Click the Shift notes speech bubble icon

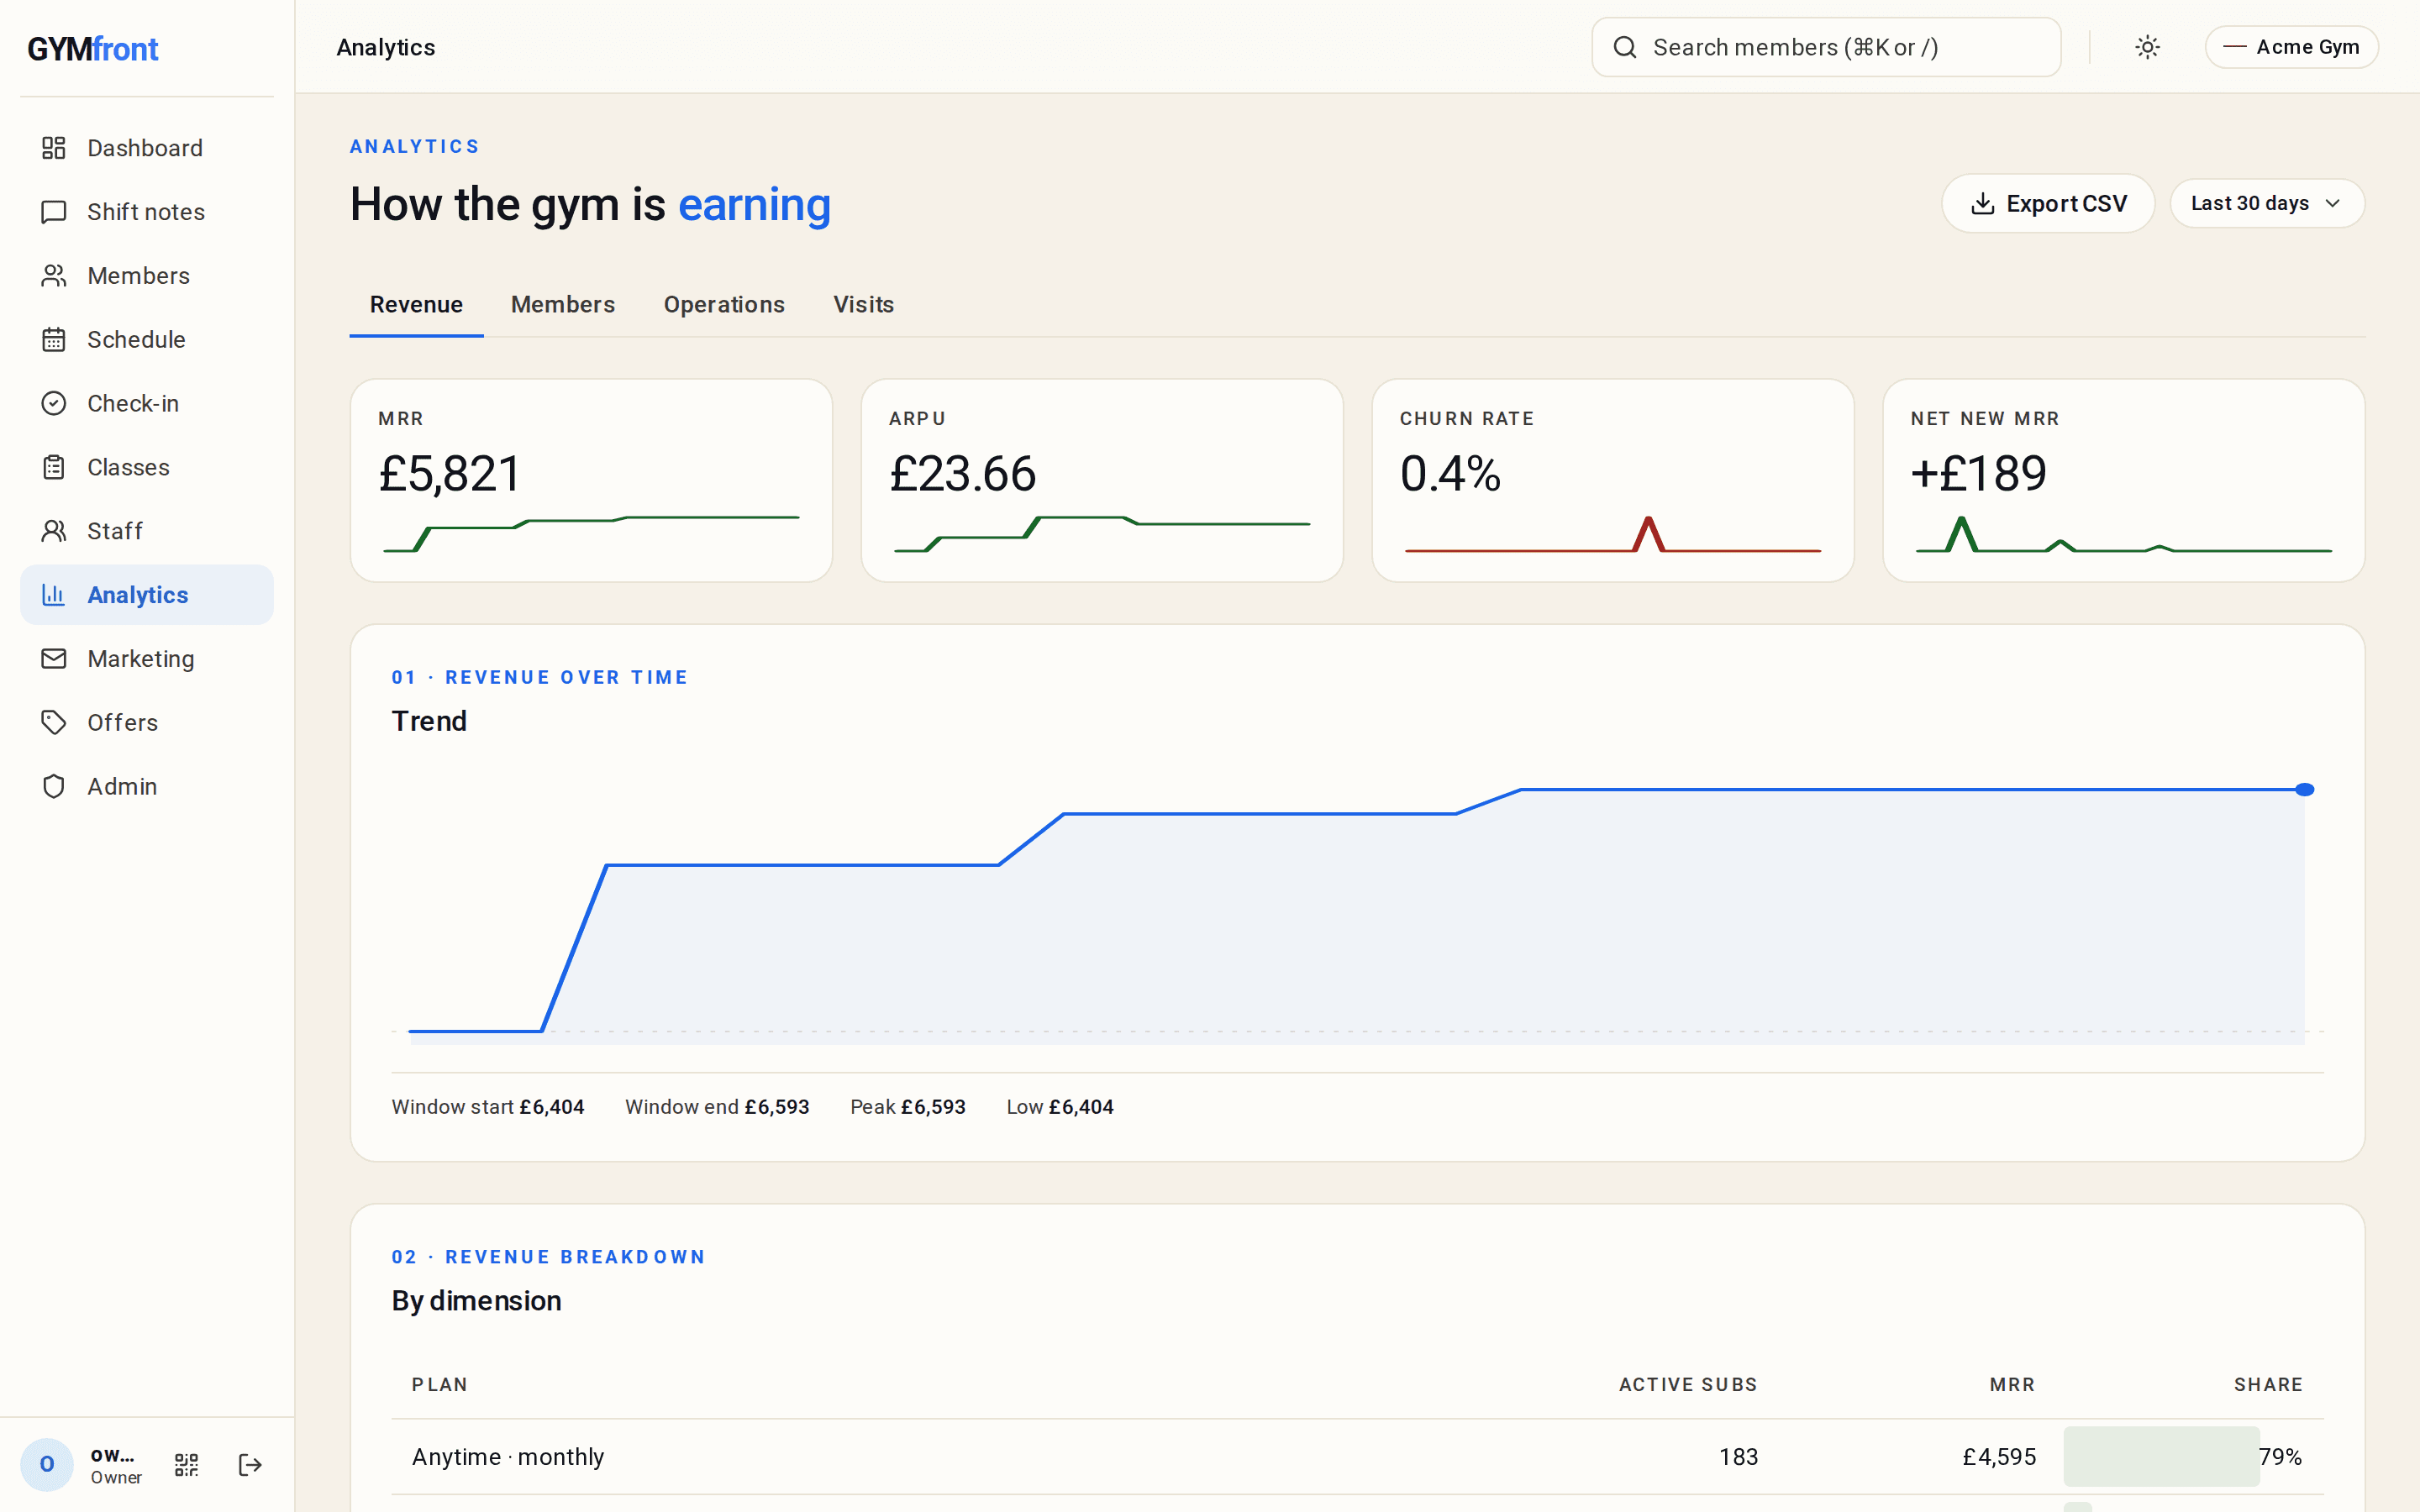[x=54, y=212]
